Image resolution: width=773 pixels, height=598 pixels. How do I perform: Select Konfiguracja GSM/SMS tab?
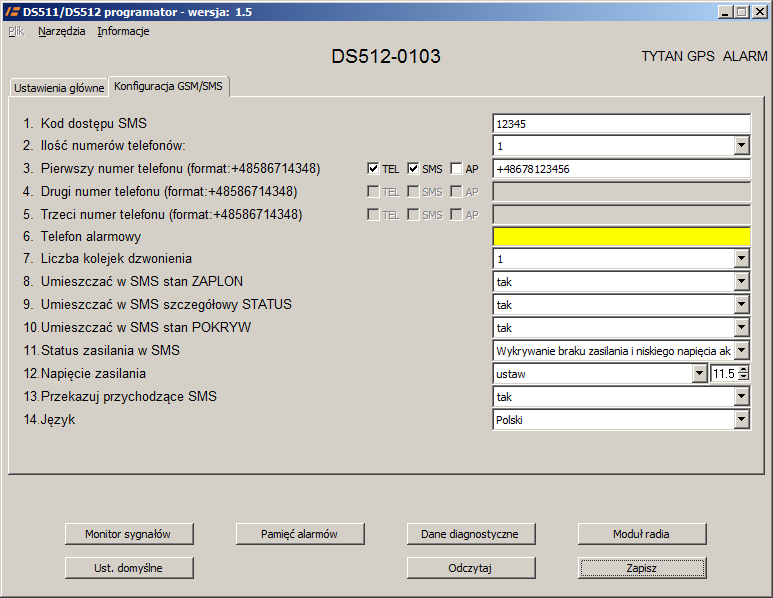(169, 86)
